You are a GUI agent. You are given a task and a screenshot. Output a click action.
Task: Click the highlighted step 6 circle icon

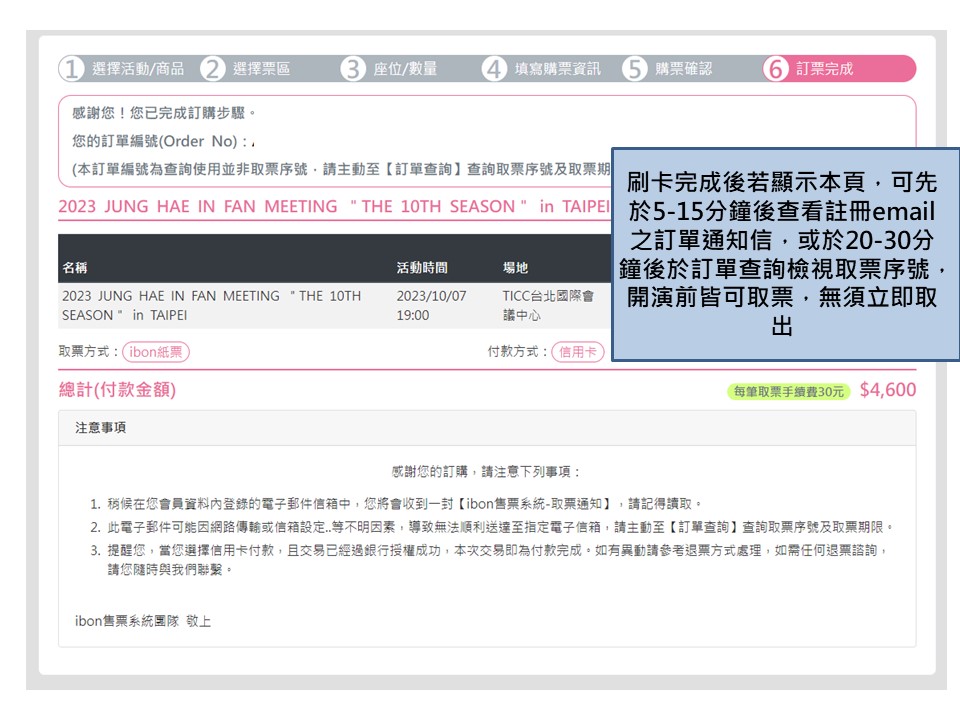point(776,69)
